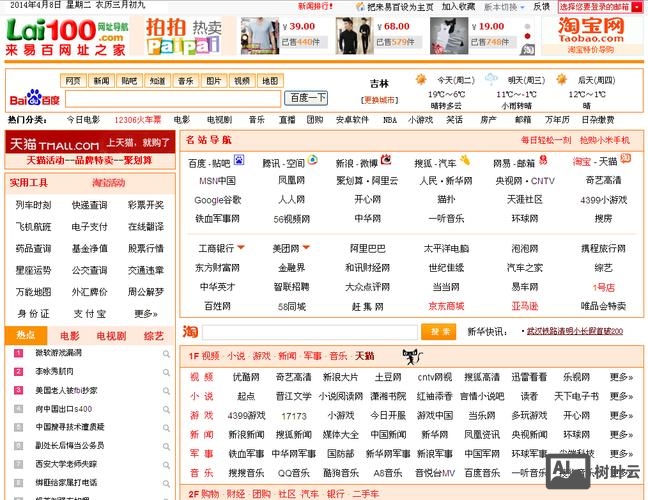Open the 12306火车票 link
The image size is (648, 500).
[x=138, y=120]
